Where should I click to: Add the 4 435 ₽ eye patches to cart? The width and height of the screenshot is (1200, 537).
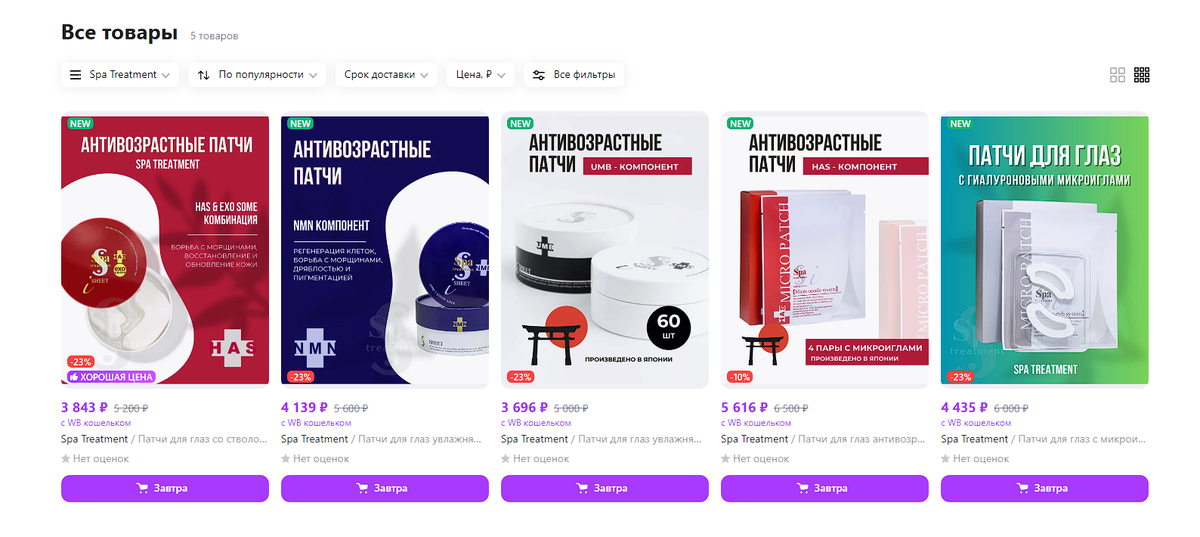click(x=1045, y=488)
